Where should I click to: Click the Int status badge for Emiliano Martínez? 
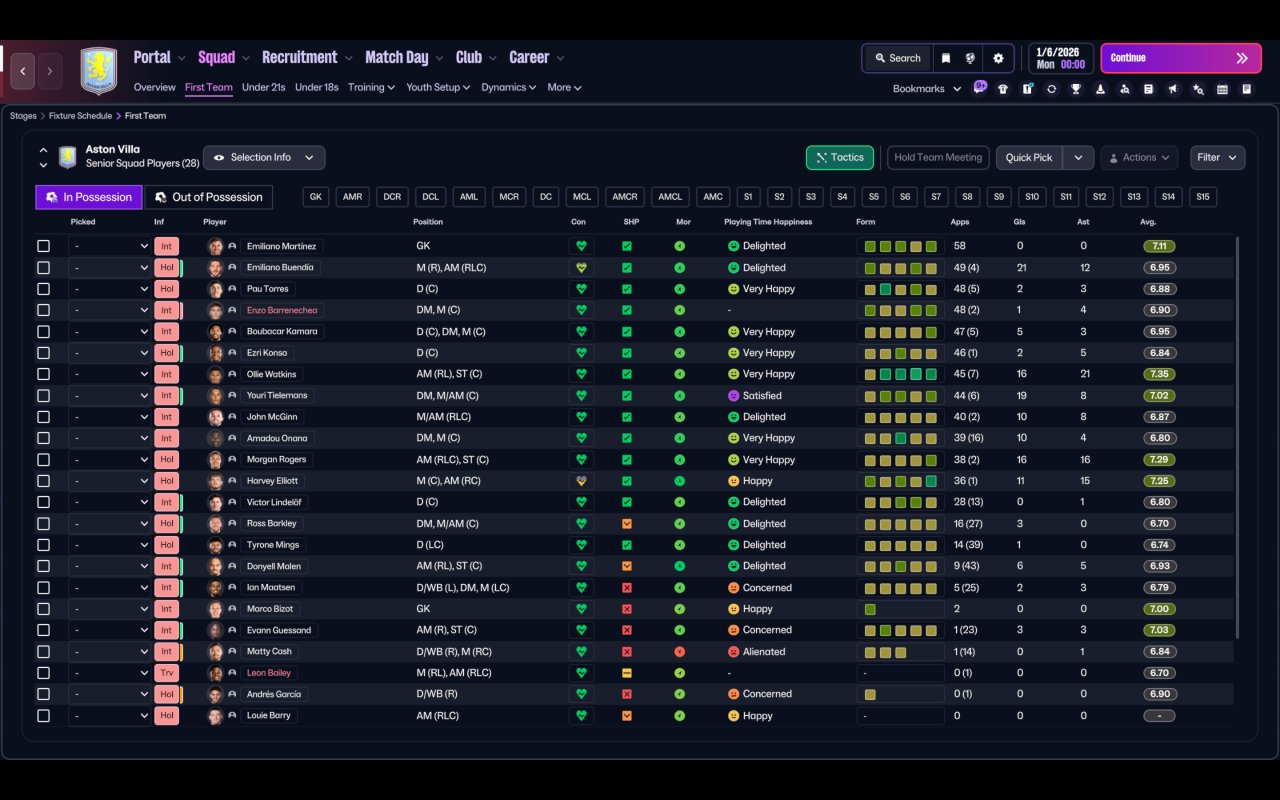click(x=166, y=246)
